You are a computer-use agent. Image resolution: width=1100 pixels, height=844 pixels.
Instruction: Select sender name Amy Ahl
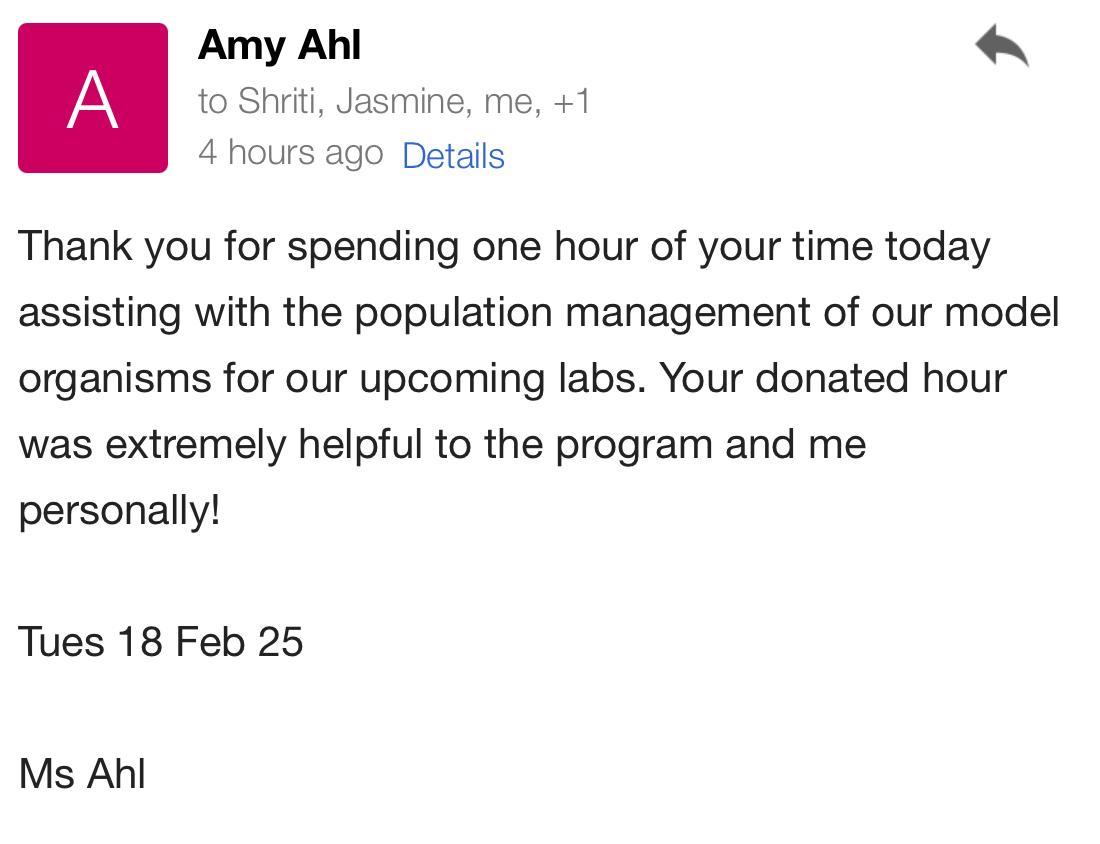pos(279,46)
